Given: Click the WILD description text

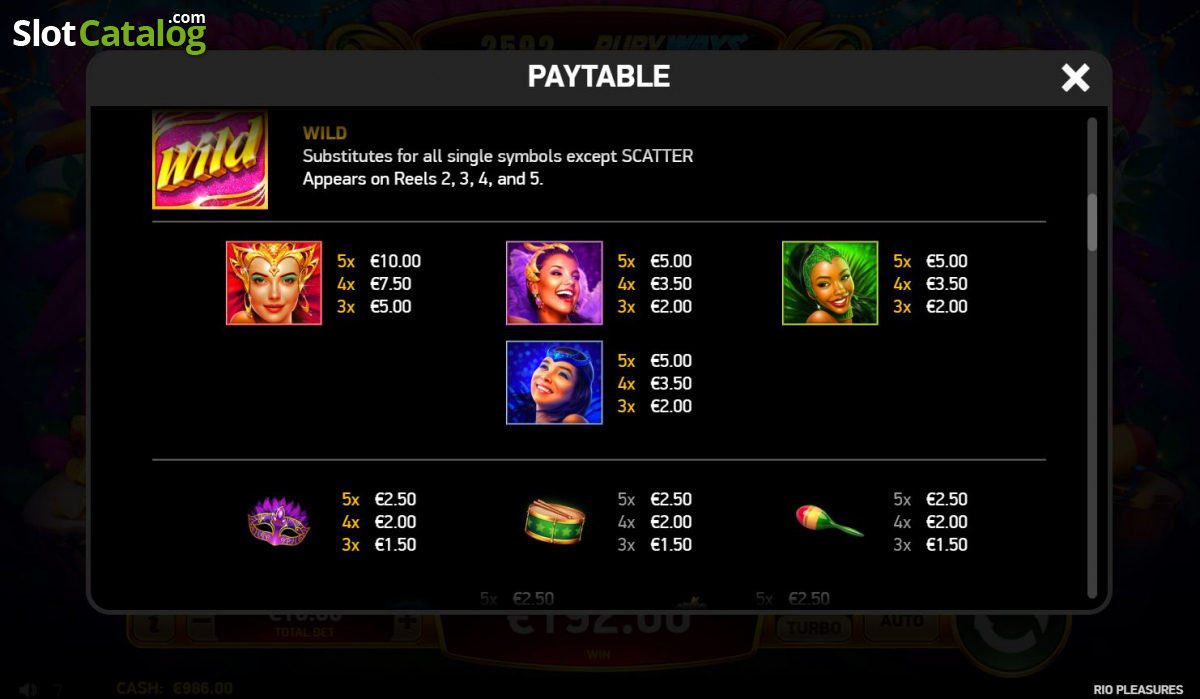Looking at the screenshot, I should click(x=498, y=168).
